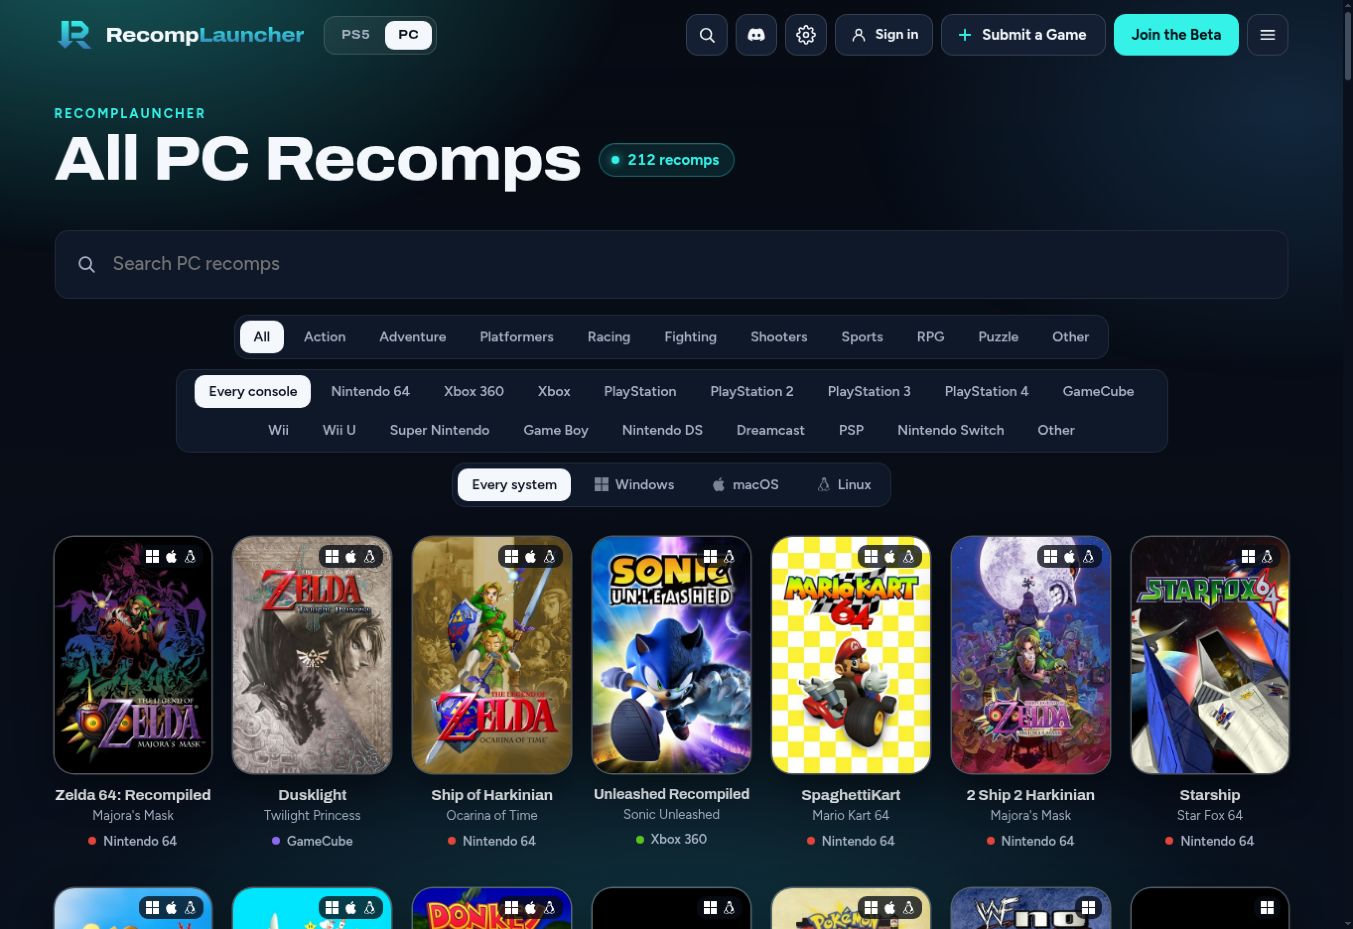Viewport: 1353px width, 929px height.
Task: Select the Platformers genre filter
Action: point(517,337)
